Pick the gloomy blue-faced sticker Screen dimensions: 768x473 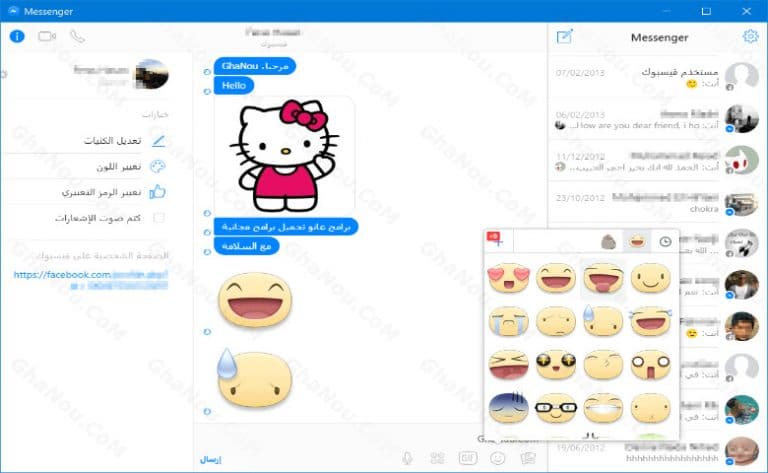[509, 407]
